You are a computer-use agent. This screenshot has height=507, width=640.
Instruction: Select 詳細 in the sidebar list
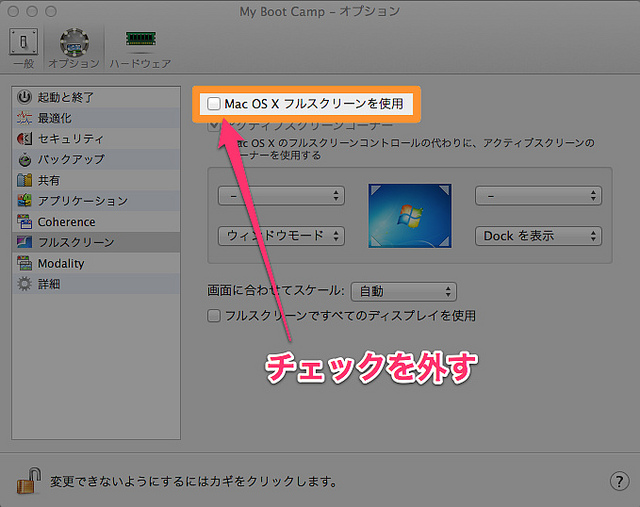point(96,284)
